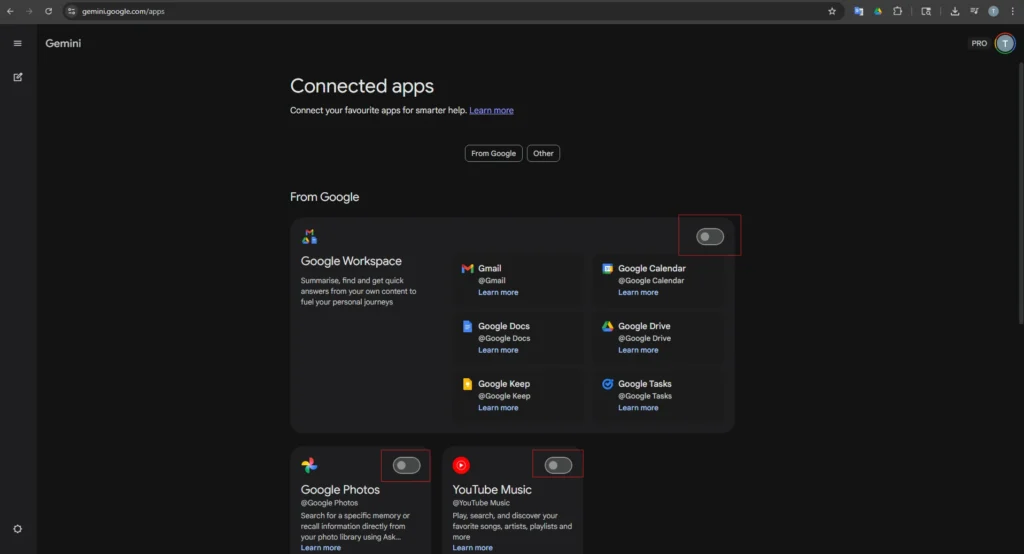Screen dimensions: 1024x554
Task: Open Learn more under Connected apps heading
Action: (x=491, y=110)
